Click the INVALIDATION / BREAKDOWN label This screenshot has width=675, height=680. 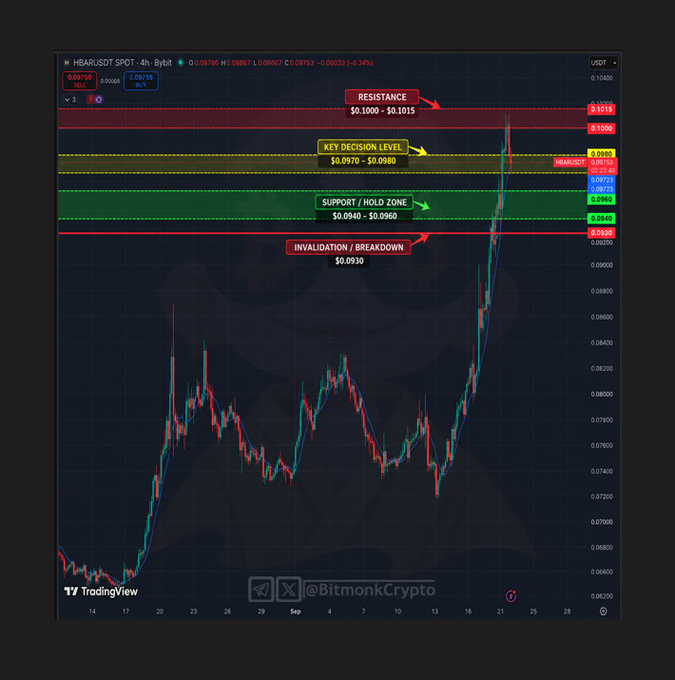pos(348,247)
